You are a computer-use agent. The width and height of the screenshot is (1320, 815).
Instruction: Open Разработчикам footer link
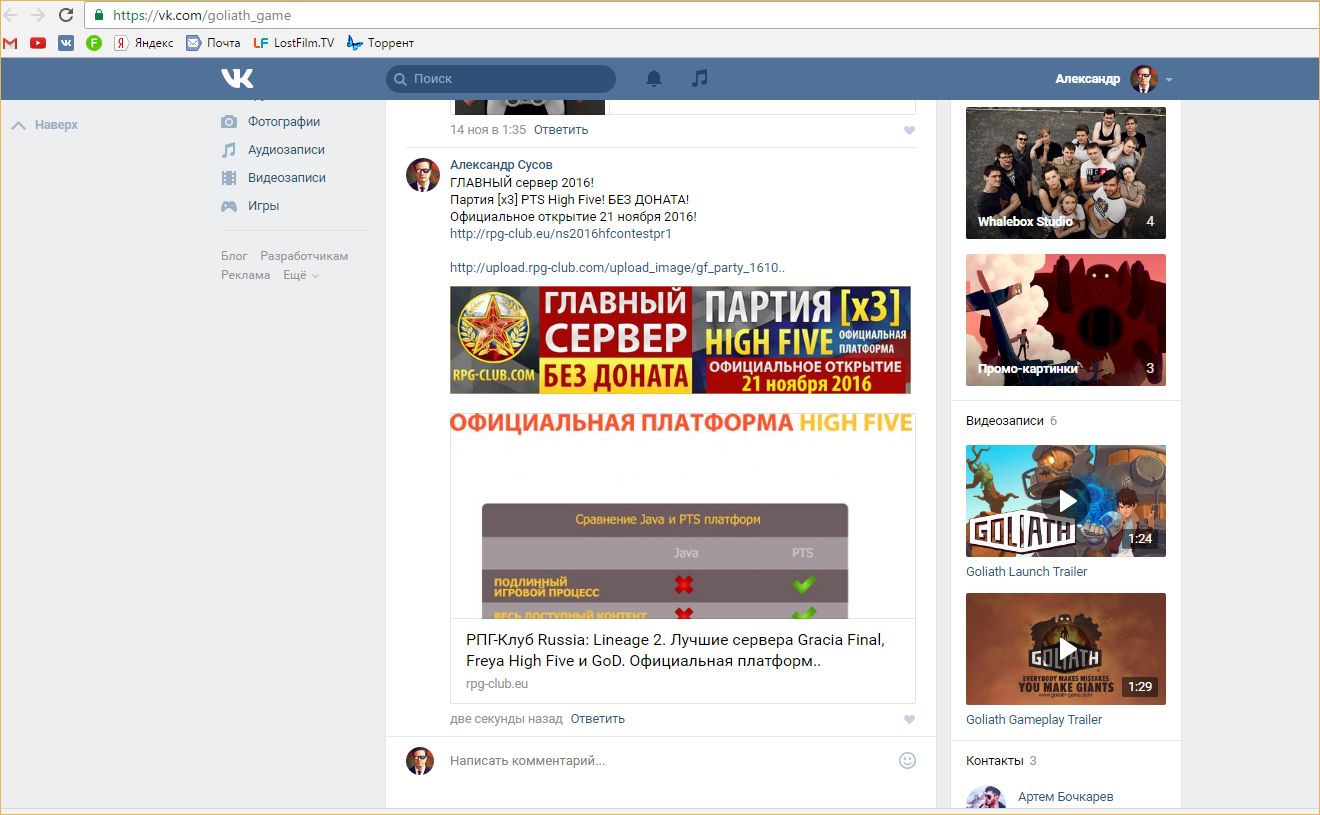point(304,256)
